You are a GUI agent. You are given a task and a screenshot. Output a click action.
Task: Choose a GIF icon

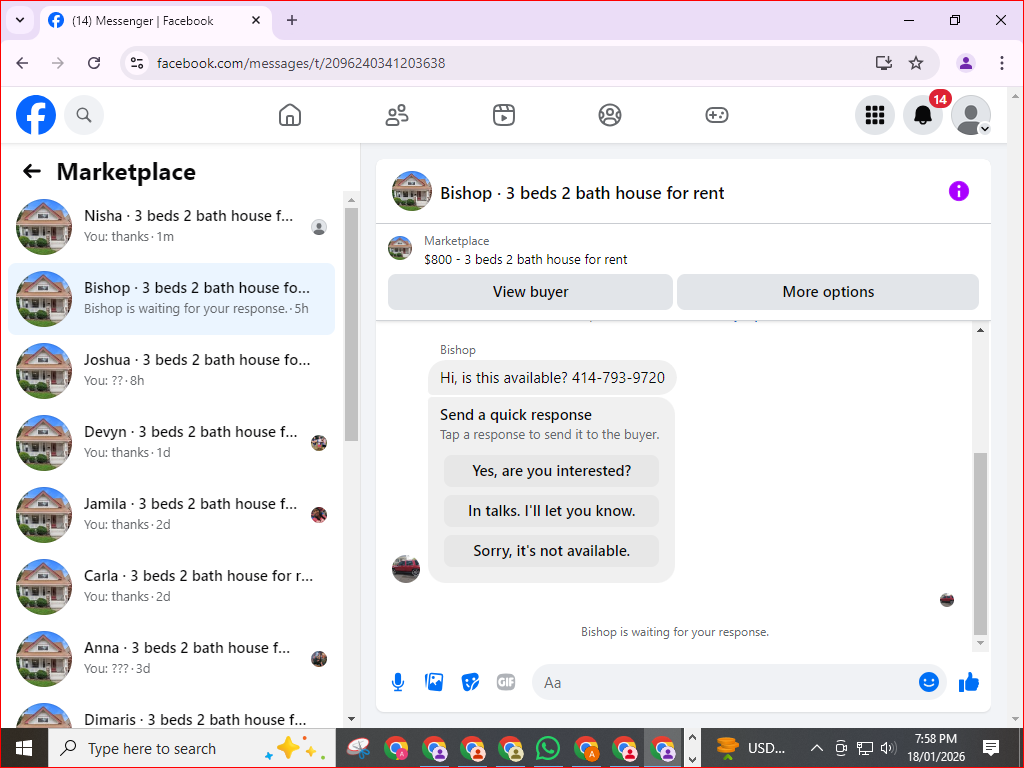[x=506, y=682]
